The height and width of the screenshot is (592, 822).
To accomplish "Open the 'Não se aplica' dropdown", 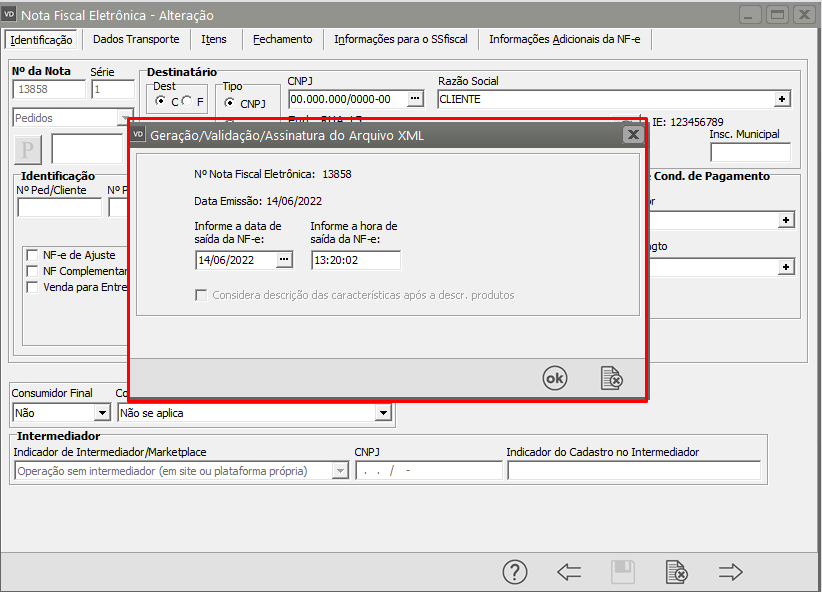I will pyautogui.click(x=382, y=413).
